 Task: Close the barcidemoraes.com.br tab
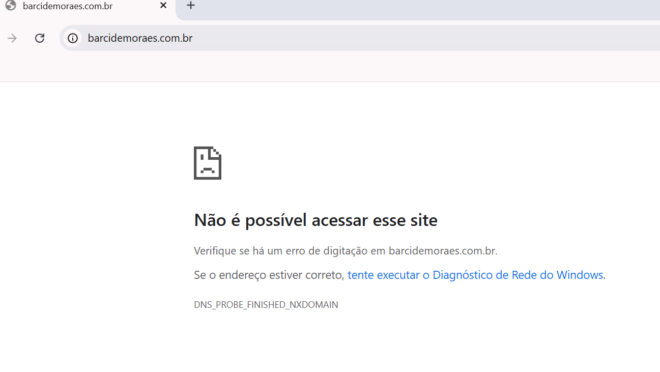163,5
